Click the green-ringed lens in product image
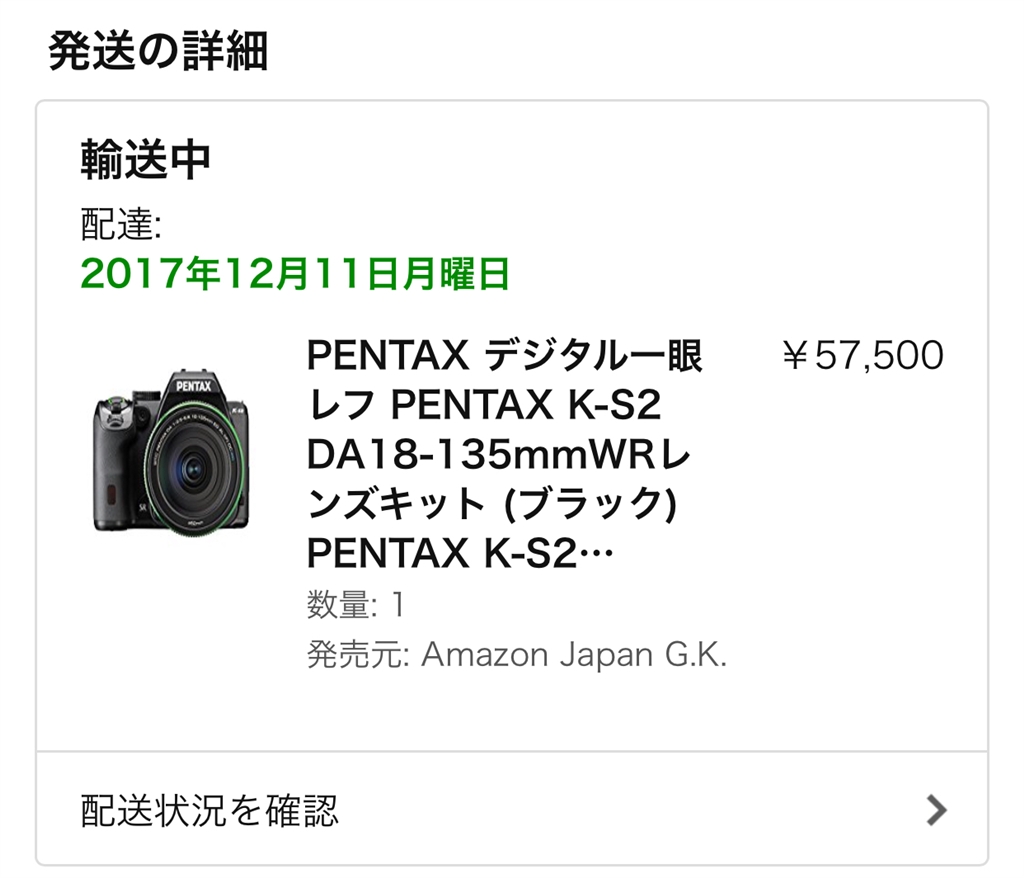The height and width of the screenshot is (878, 1024). [x=192, y=466]
